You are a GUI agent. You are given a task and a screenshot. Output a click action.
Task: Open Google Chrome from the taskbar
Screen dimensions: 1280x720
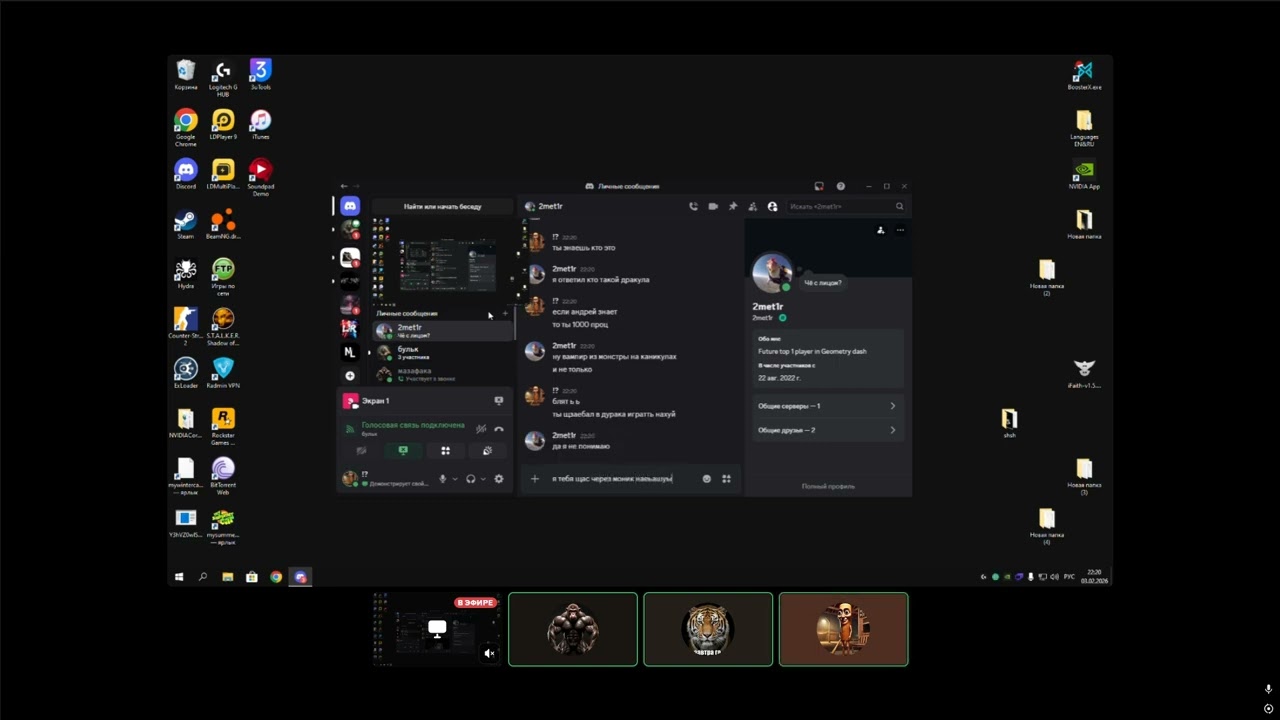click(276, 577)
